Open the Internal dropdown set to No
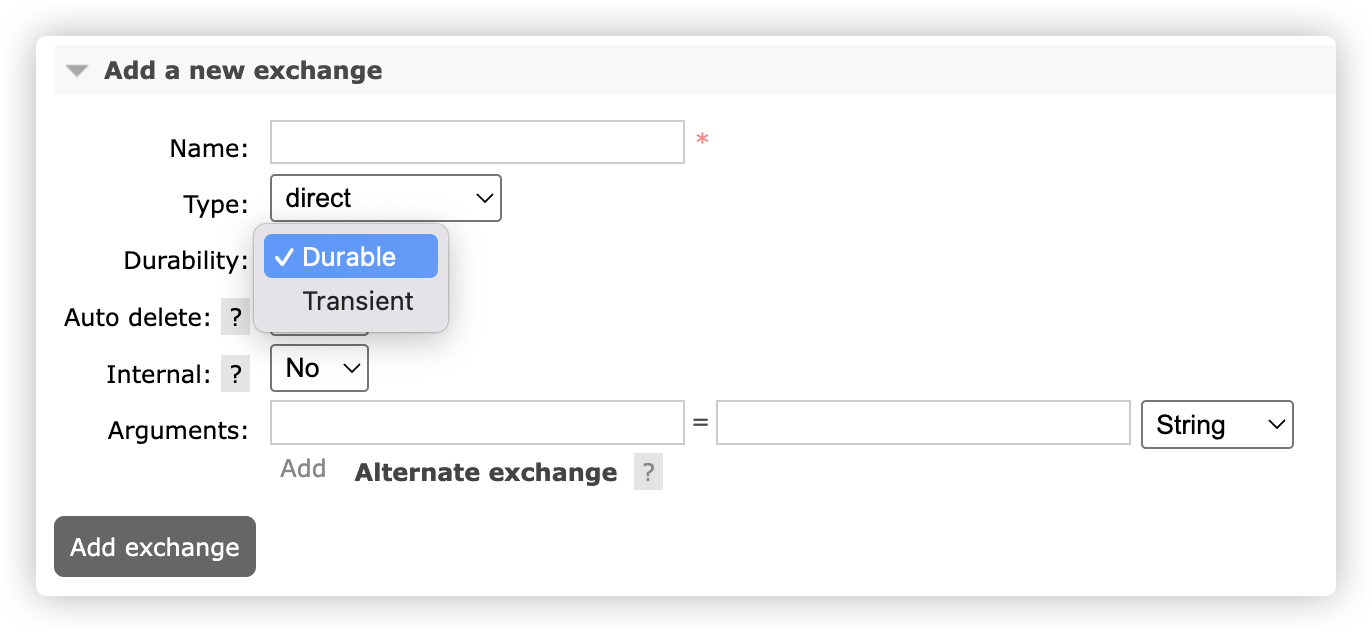Image resolution: width=1372 pixels, height=632 pixels. (320, 368)
